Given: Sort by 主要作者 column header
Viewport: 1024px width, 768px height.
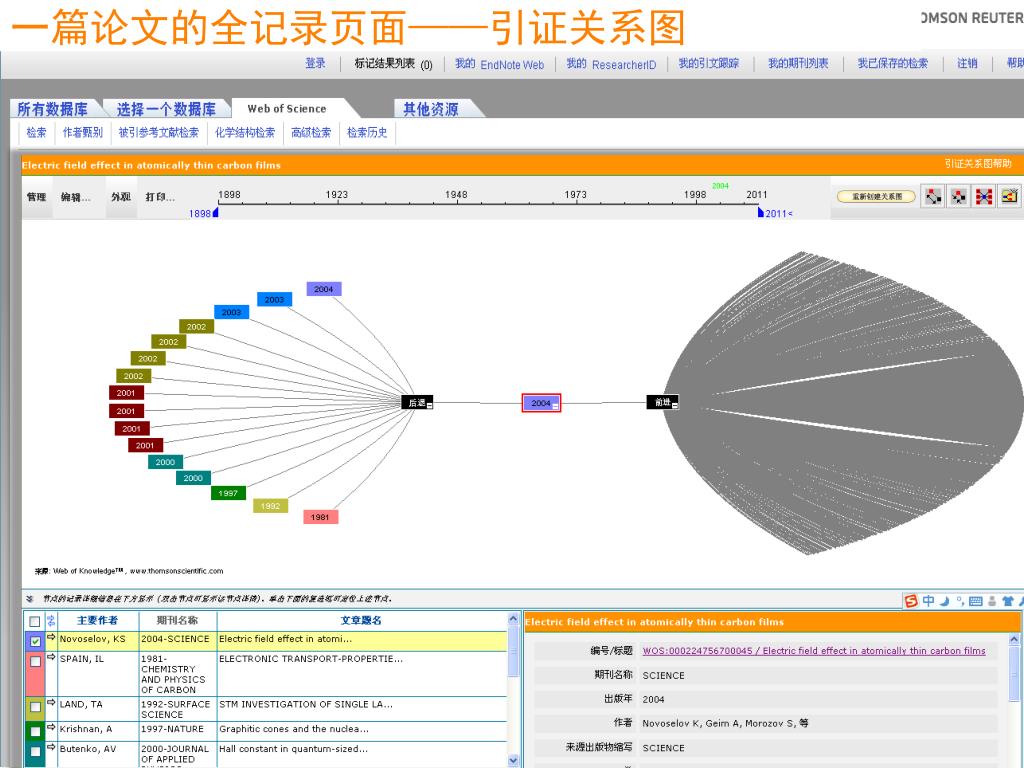Looking at the screenshot, I should point(97,620).
